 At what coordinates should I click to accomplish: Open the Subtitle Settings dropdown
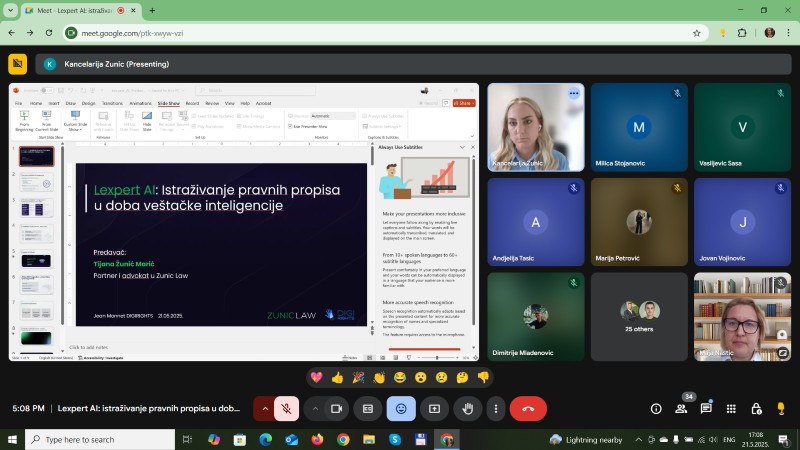(x=383, y=127)
